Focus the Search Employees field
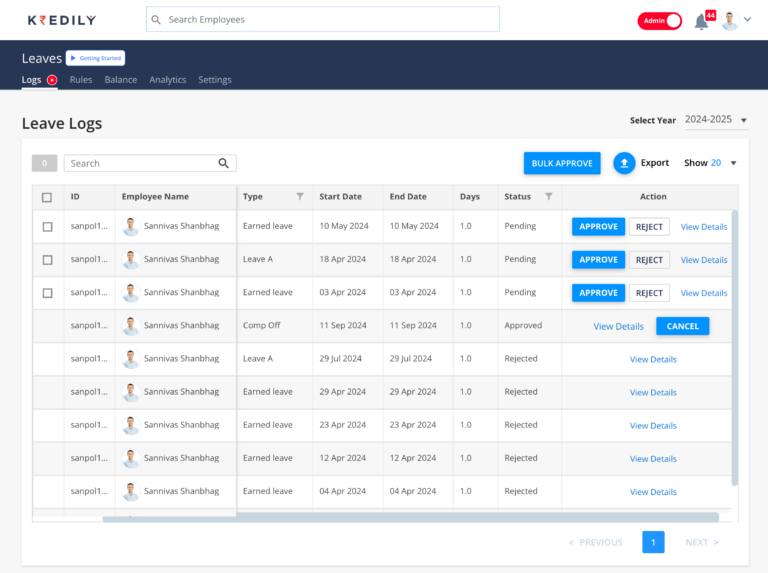The width and height of the screenshot is (768, 573). [x=323, y=20]
